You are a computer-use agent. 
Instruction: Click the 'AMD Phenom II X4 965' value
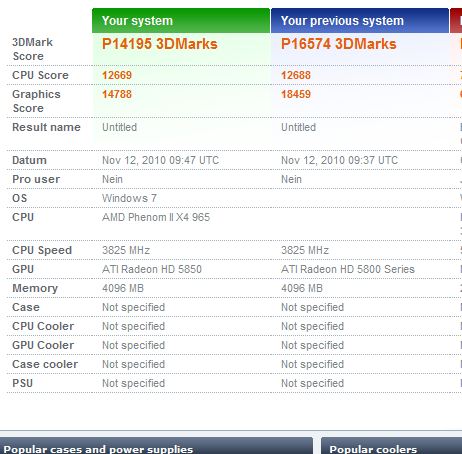(156, 217)
